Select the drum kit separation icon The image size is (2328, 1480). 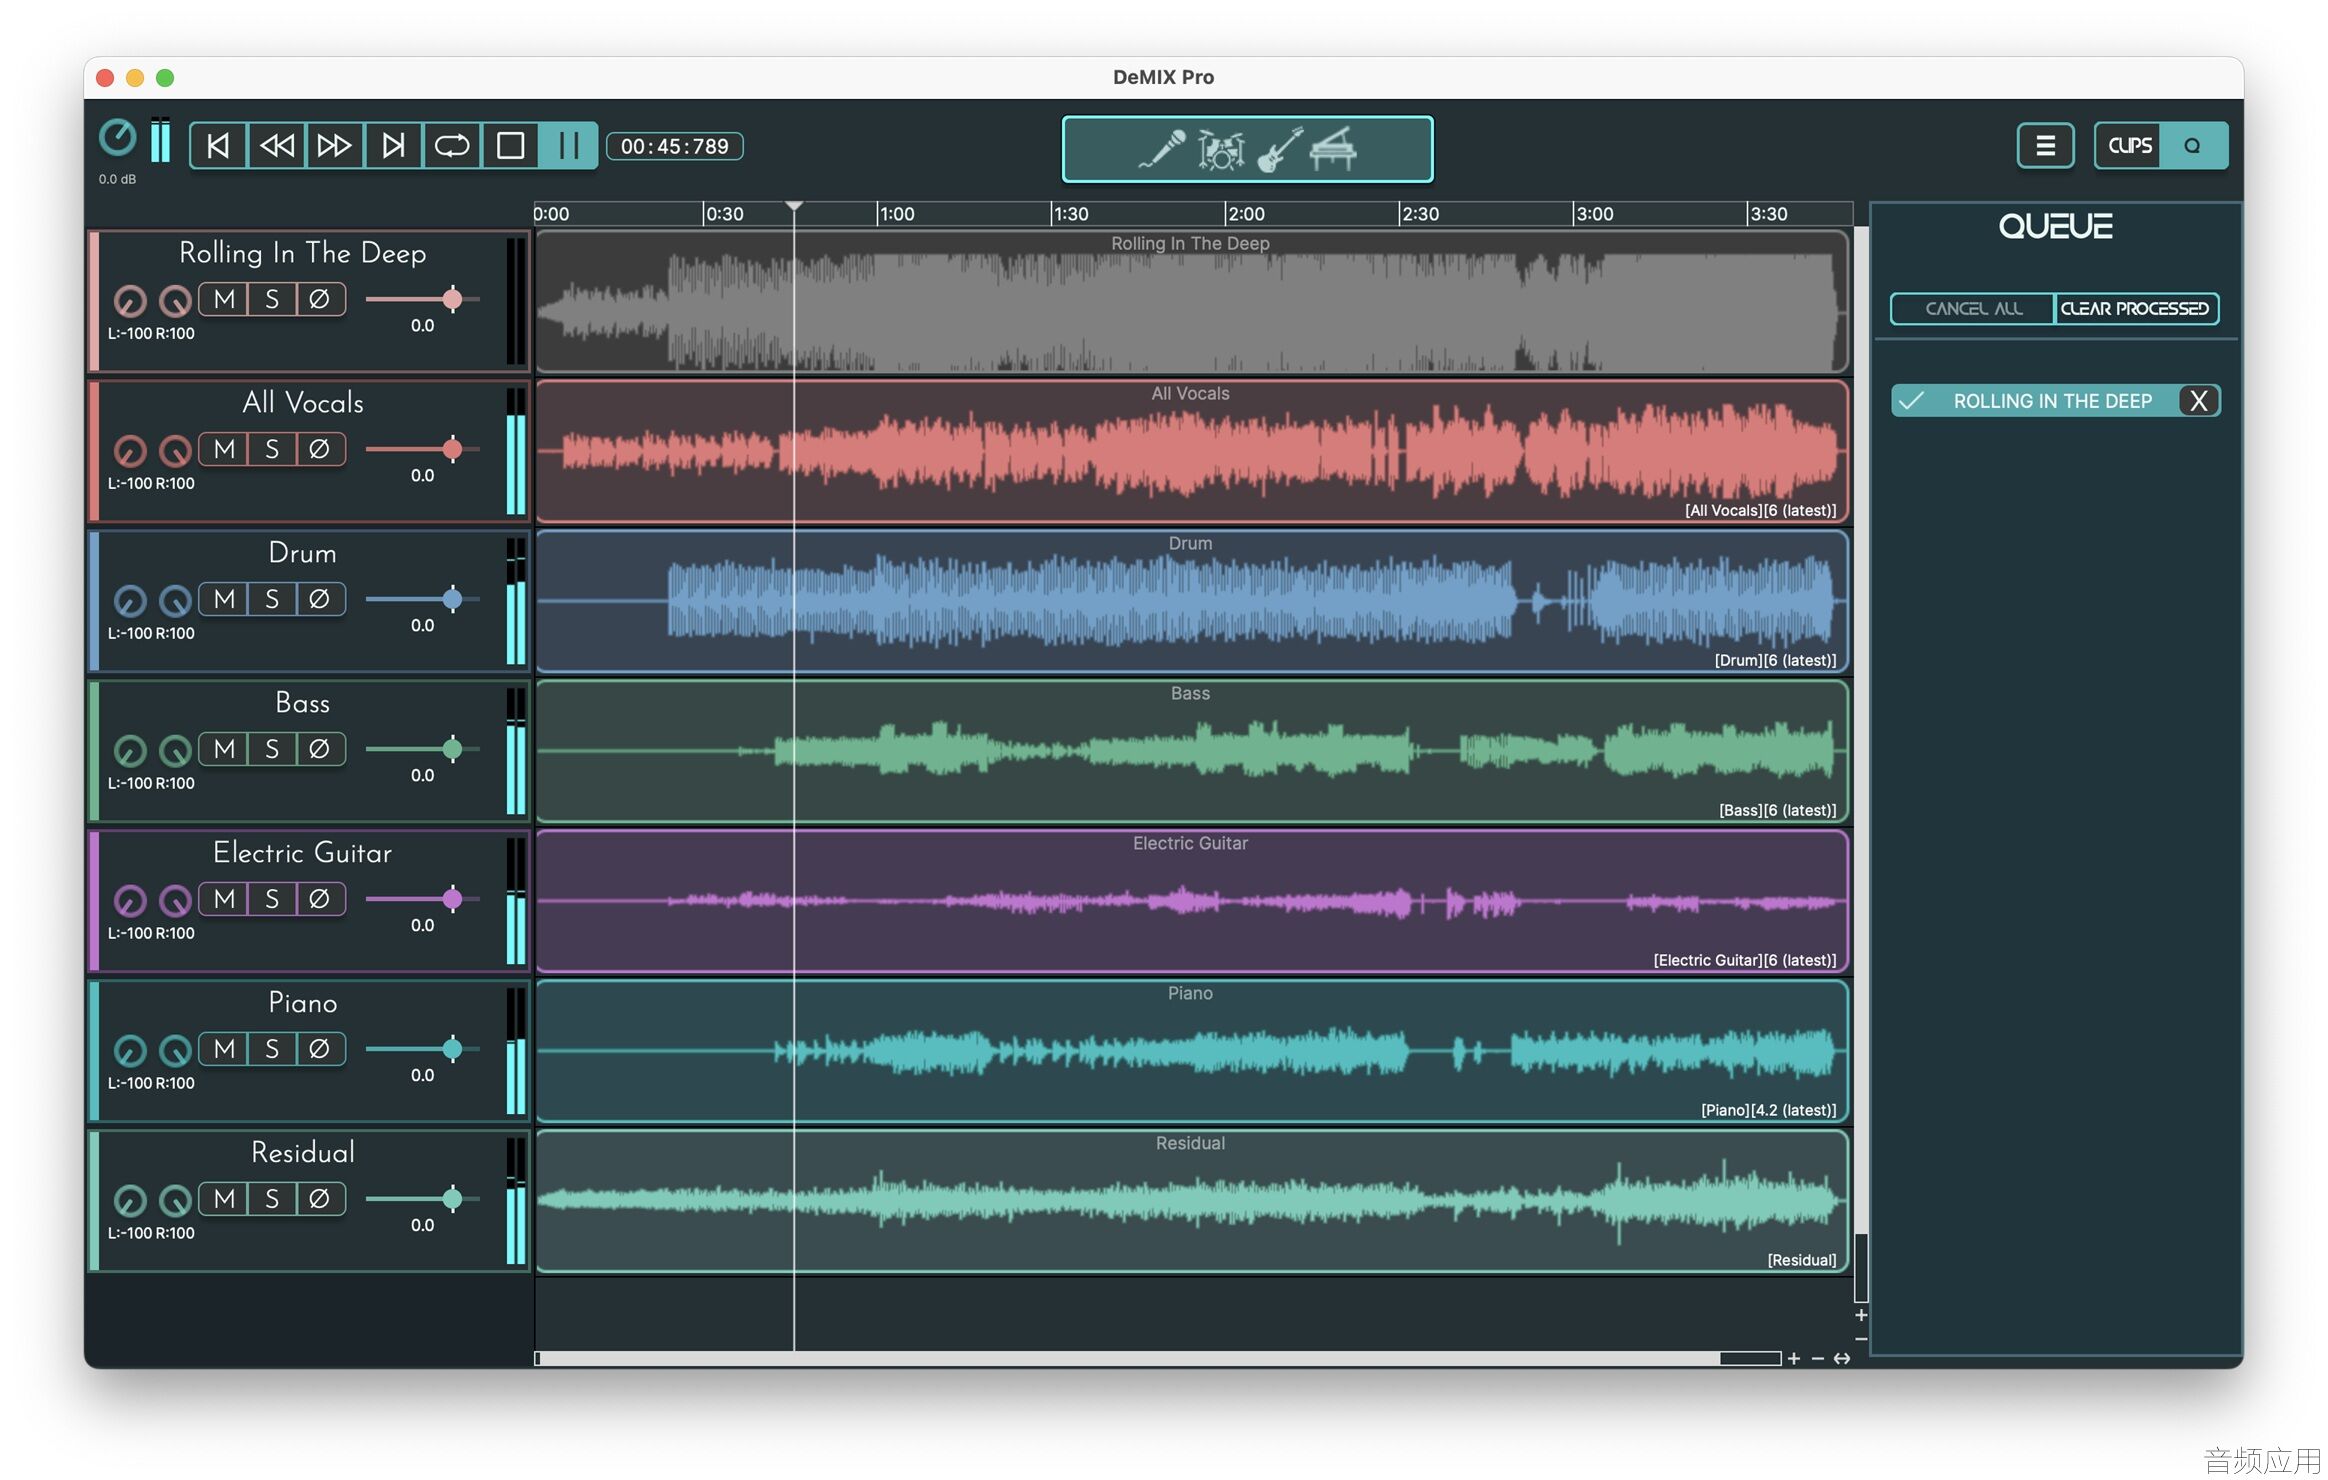(x=1220, y=150)
